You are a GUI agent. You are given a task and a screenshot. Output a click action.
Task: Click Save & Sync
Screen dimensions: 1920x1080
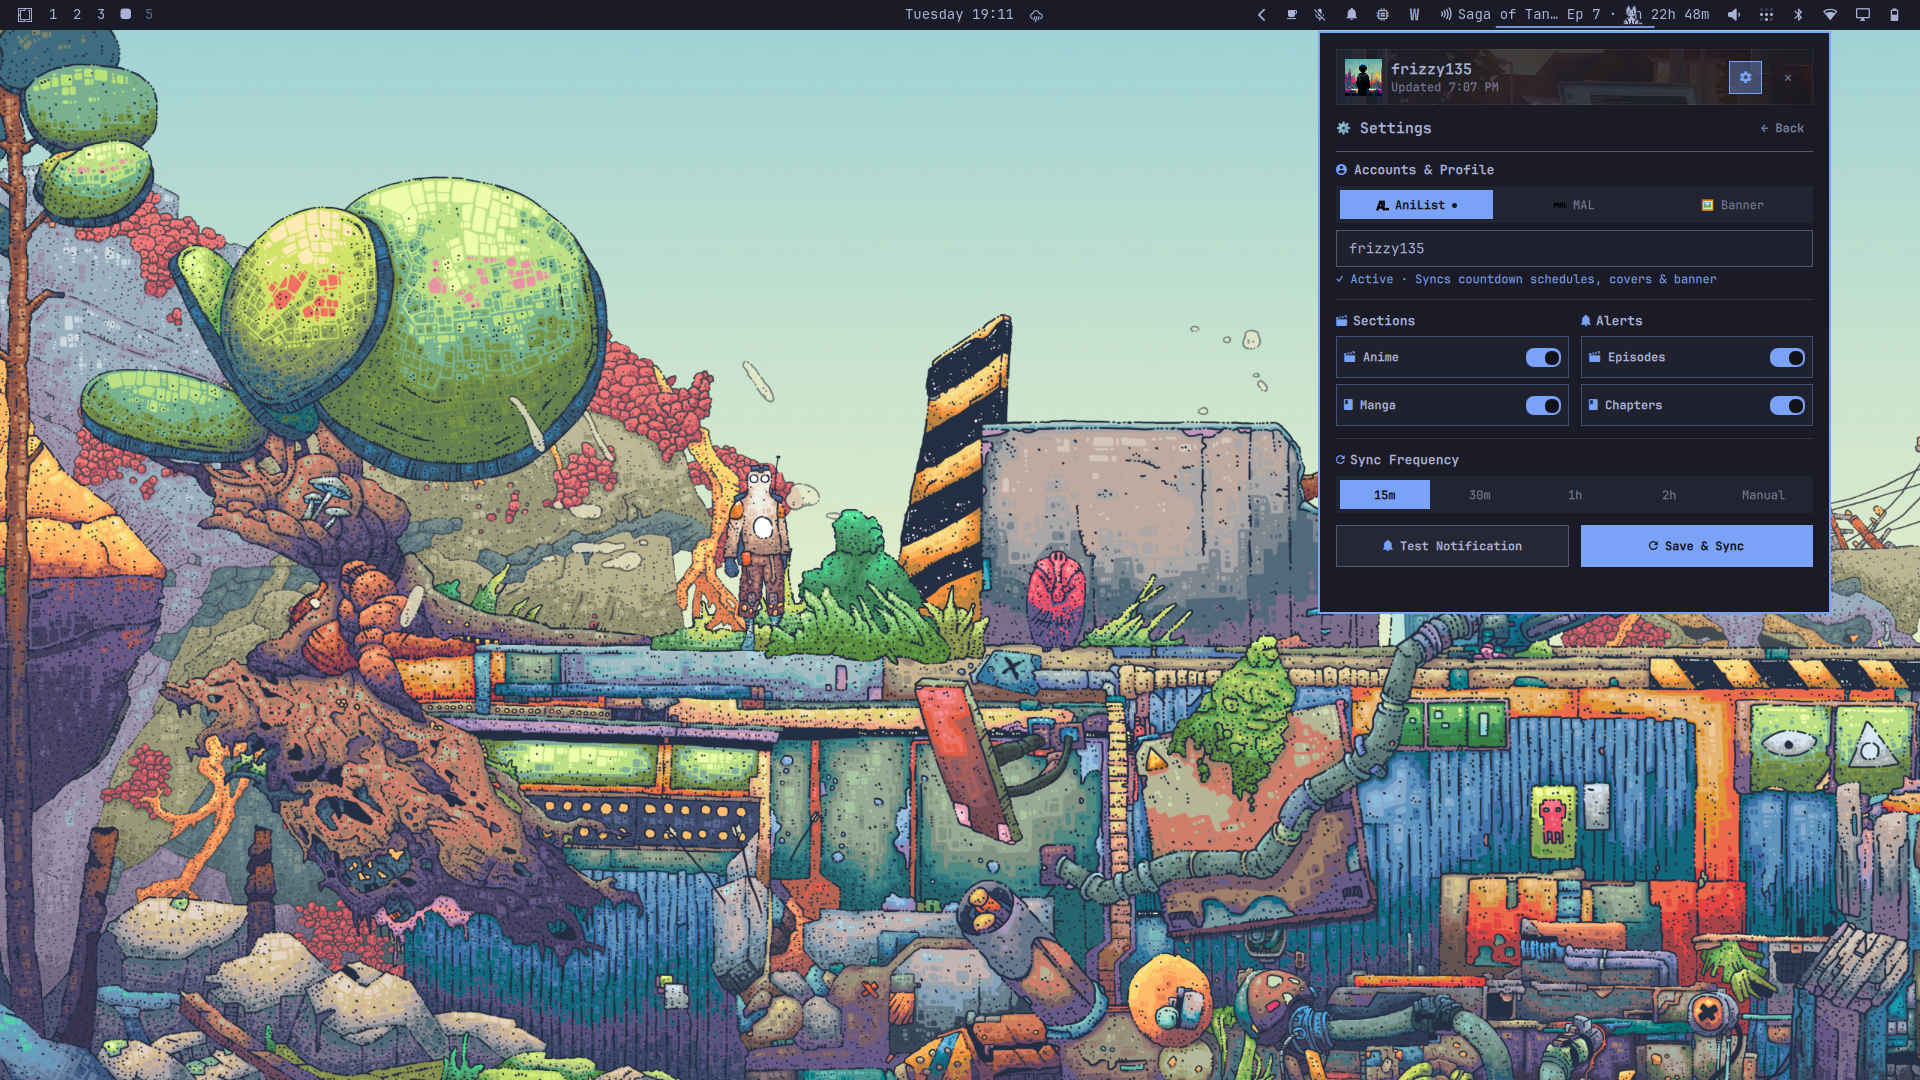[1697, 546]
